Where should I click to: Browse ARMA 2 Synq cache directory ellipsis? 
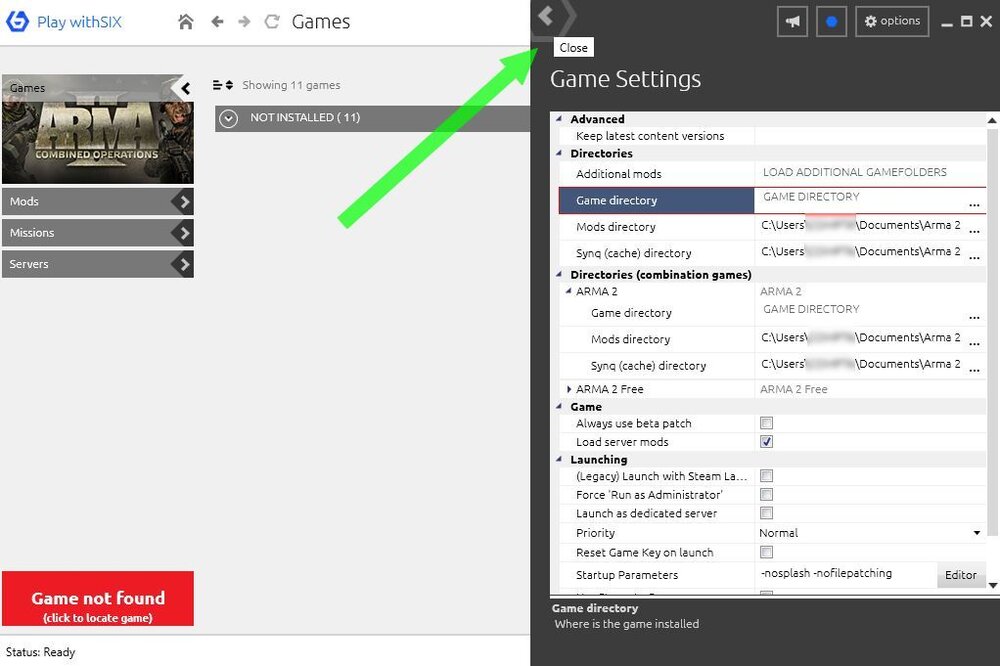pos(974,369)
